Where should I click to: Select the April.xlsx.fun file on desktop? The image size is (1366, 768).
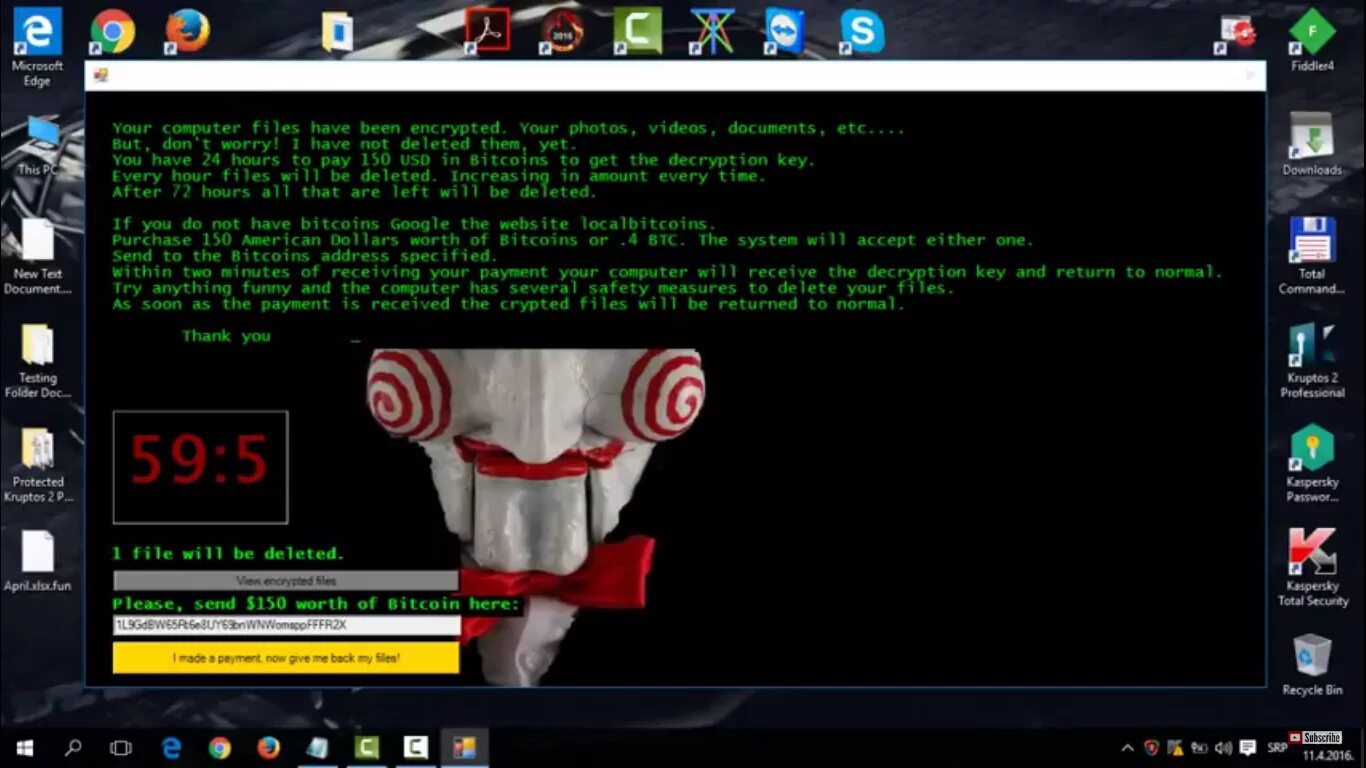(38, 561)
